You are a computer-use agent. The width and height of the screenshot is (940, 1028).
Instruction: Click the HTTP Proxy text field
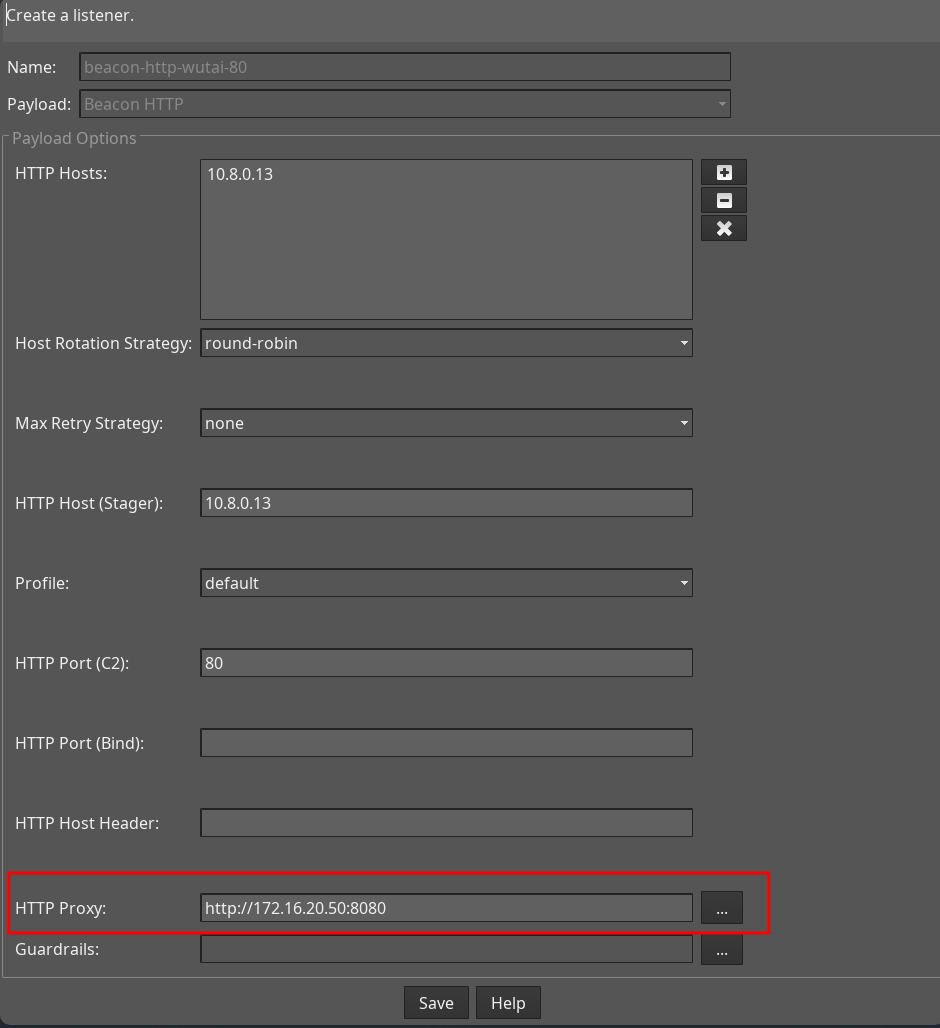pyautogui.click(x=446, y=908)
